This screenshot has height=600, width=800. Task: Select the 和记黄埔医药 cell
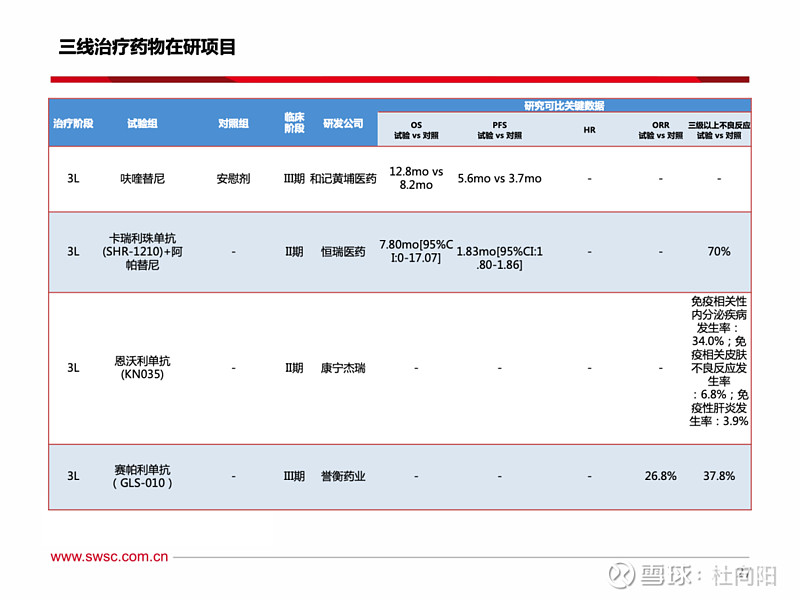[343, 179]
